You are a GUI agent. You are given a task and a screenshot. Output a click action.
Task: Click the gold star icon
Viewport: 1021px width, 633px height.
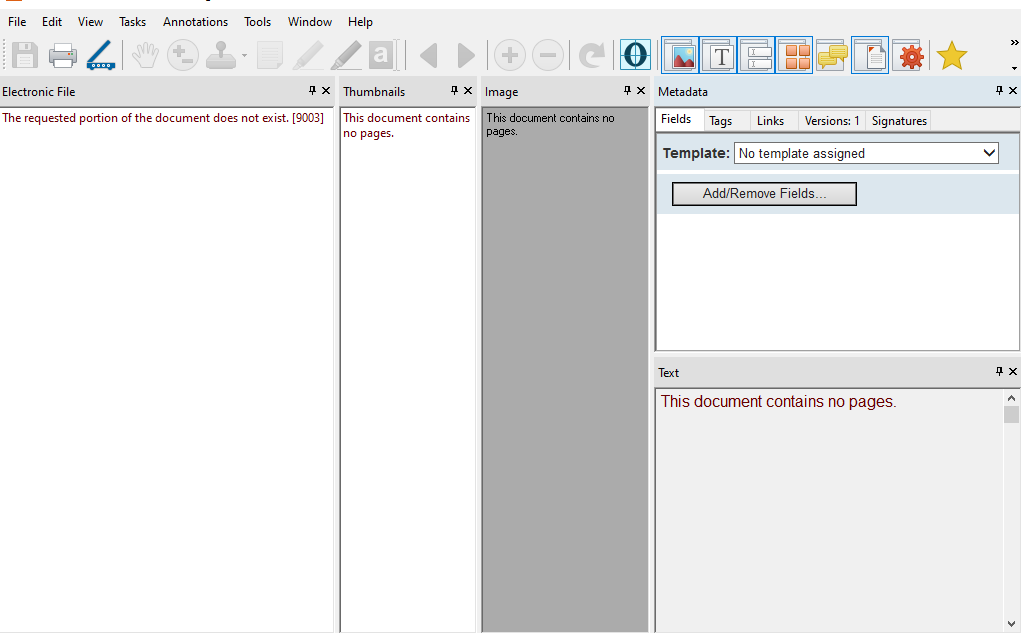(x=951, y=56)
